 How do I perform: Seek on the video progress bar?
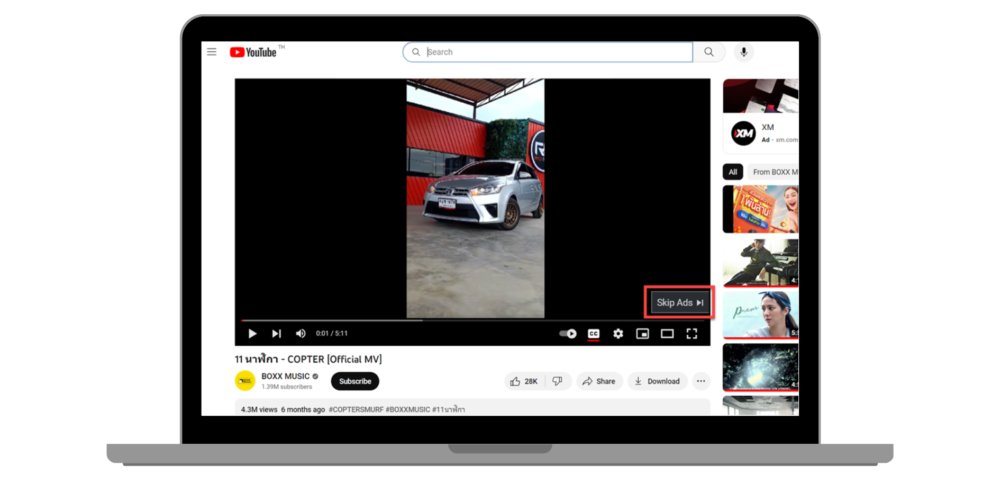473,320
